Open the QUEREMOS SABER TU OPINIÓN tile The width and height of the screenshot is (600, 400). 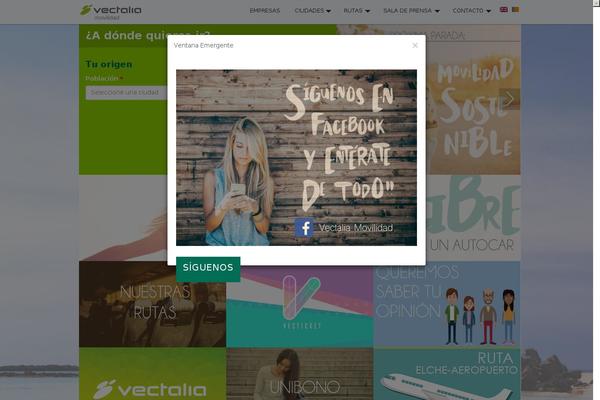pos(447,304)
